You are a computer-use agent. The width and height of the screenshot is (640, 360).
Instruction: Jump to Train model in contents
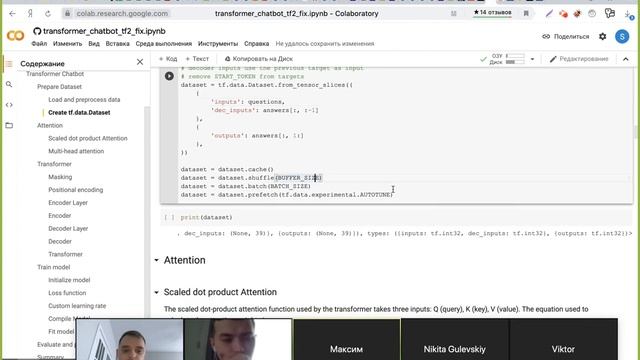click(53, 267)
